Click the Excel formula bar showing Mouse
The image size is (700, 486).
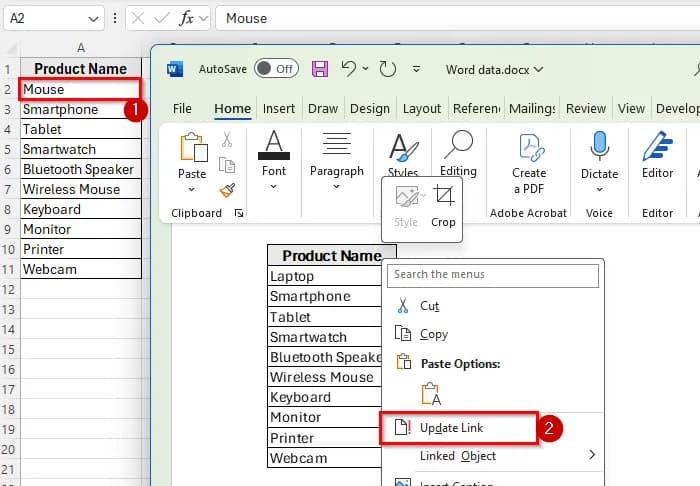[458, 18]
